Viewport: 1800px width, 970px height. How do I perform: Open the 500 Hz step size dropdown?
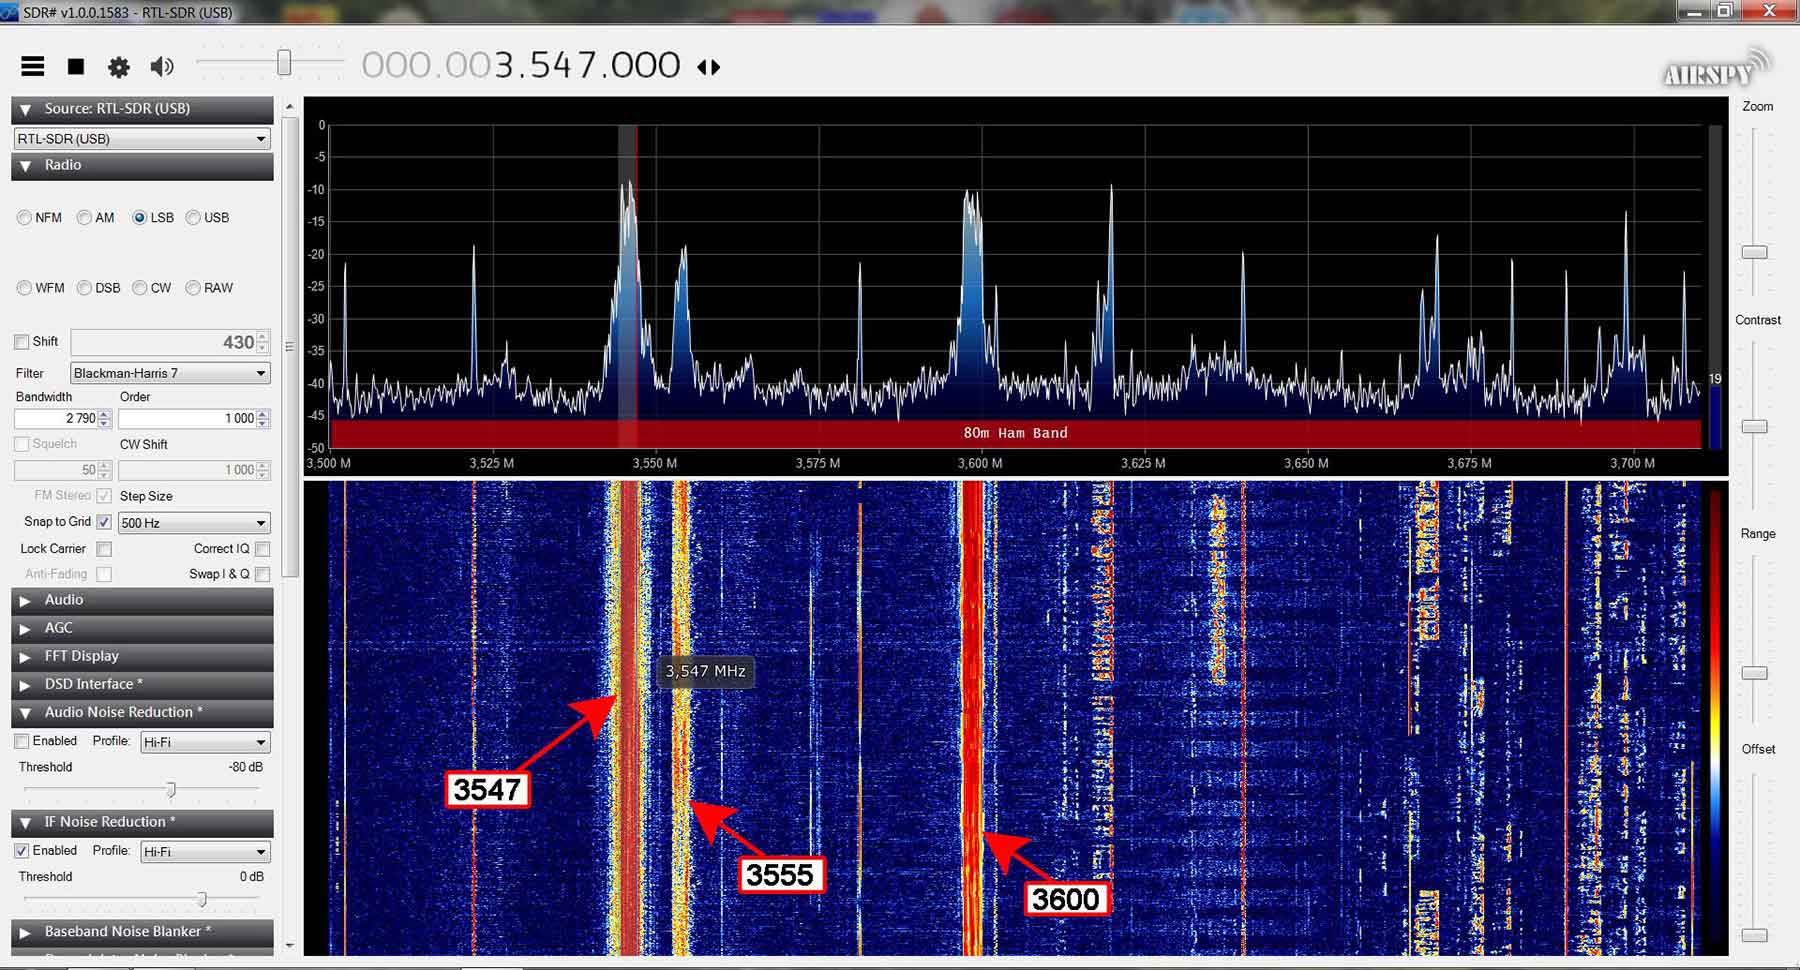point(194,523)
